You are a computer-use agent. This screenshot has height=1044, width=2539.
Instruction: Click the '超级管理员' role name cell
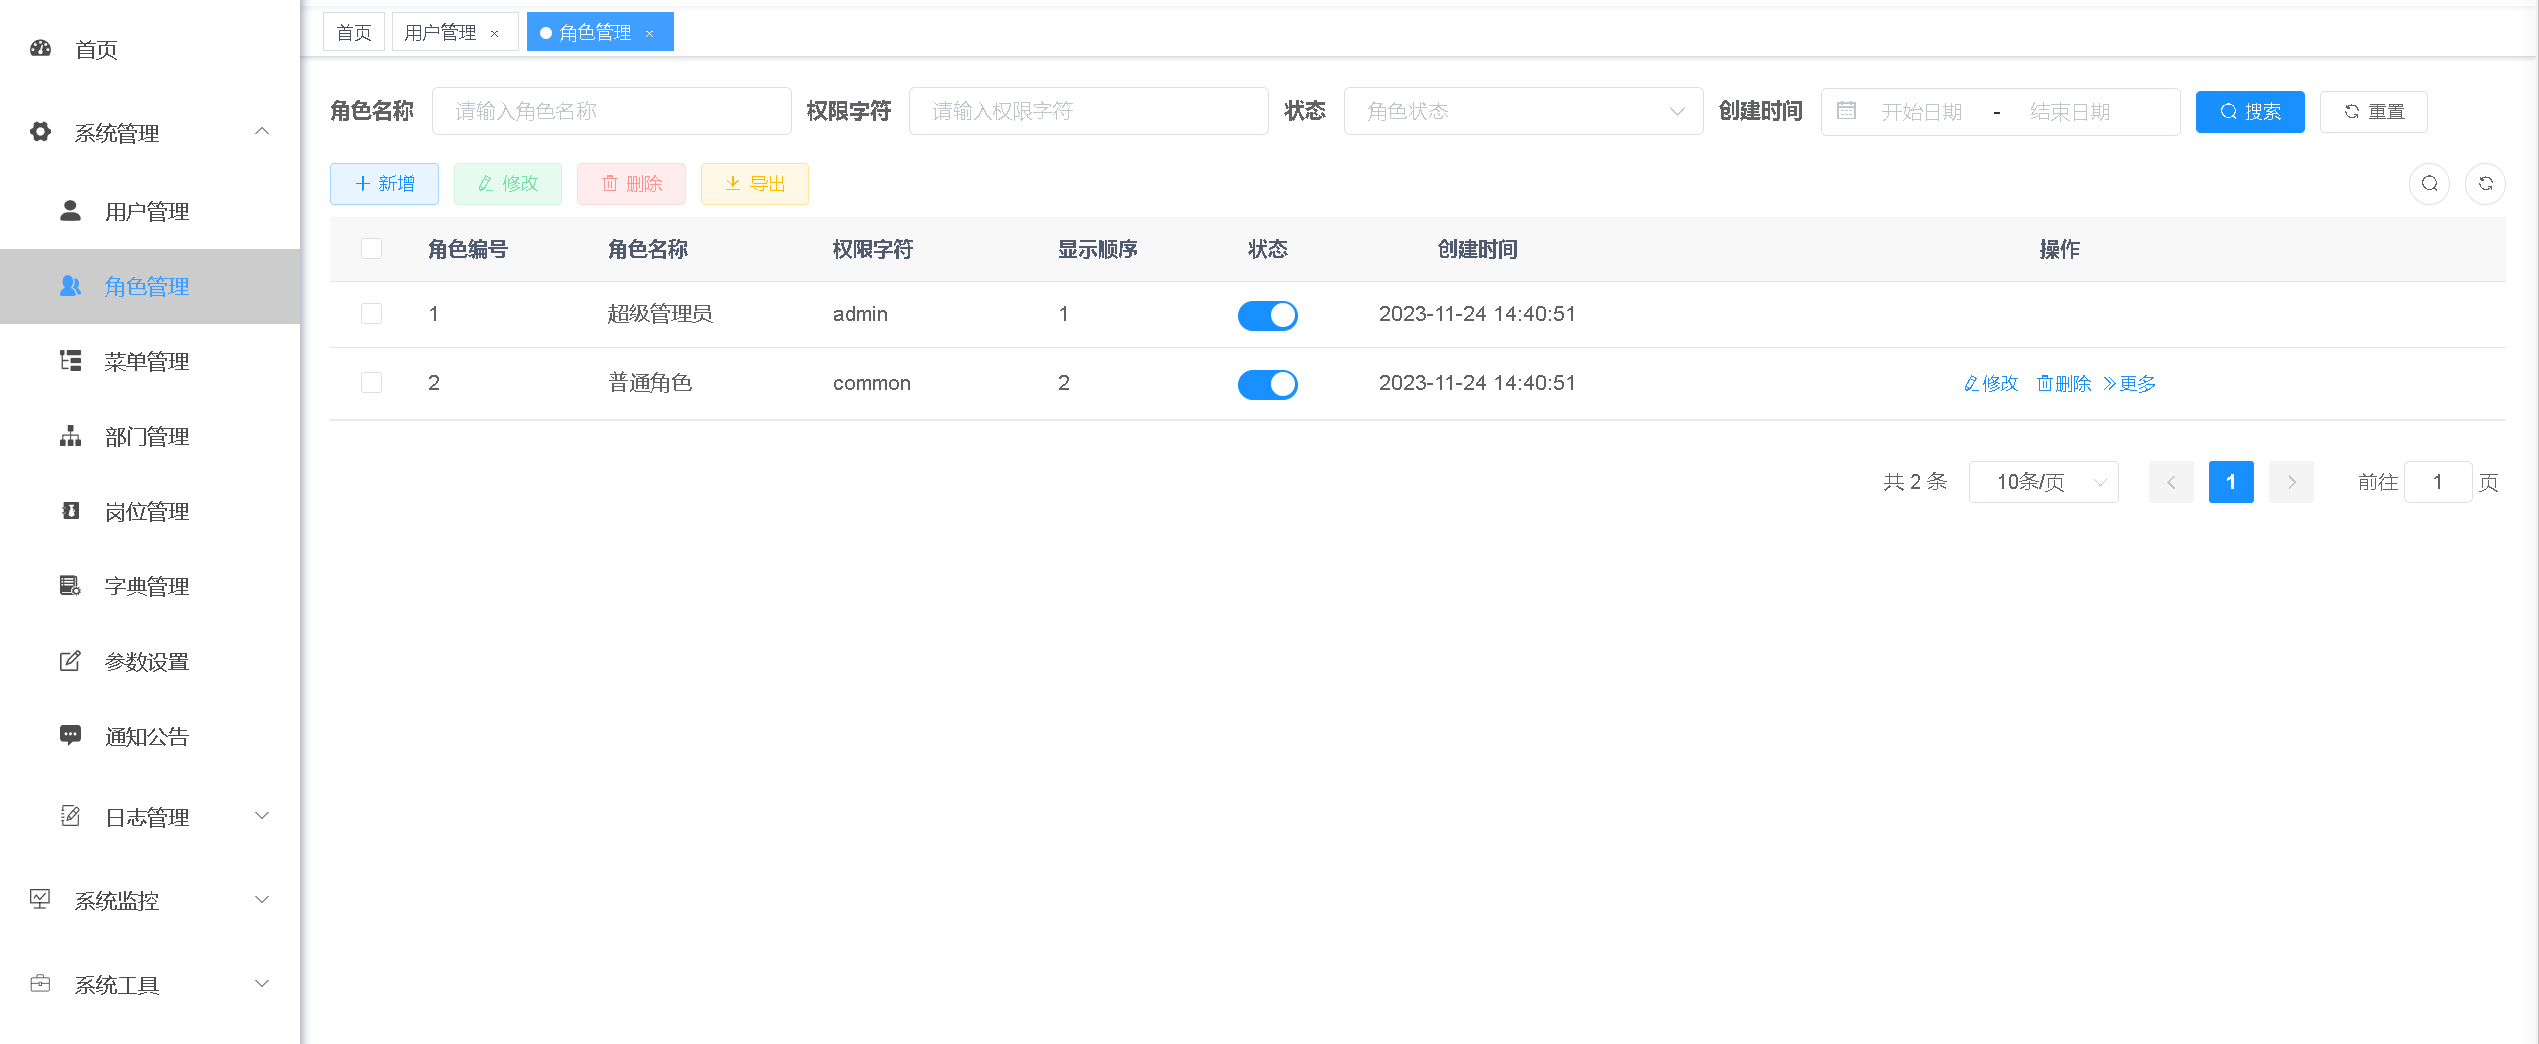(x=660, y=314)
